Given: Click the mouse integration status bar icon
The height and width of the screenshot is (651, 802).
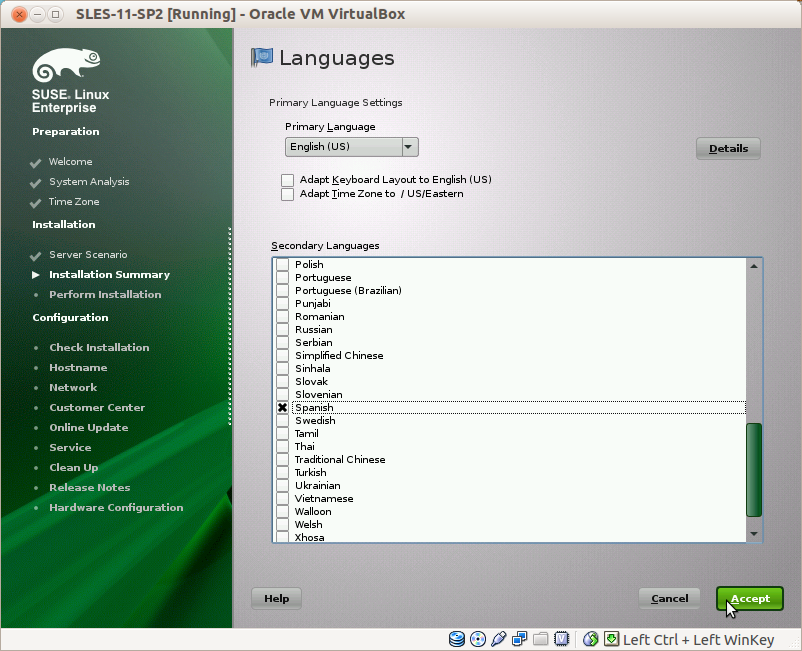Looking at the screenshot, I should click(x=591, y=639).
